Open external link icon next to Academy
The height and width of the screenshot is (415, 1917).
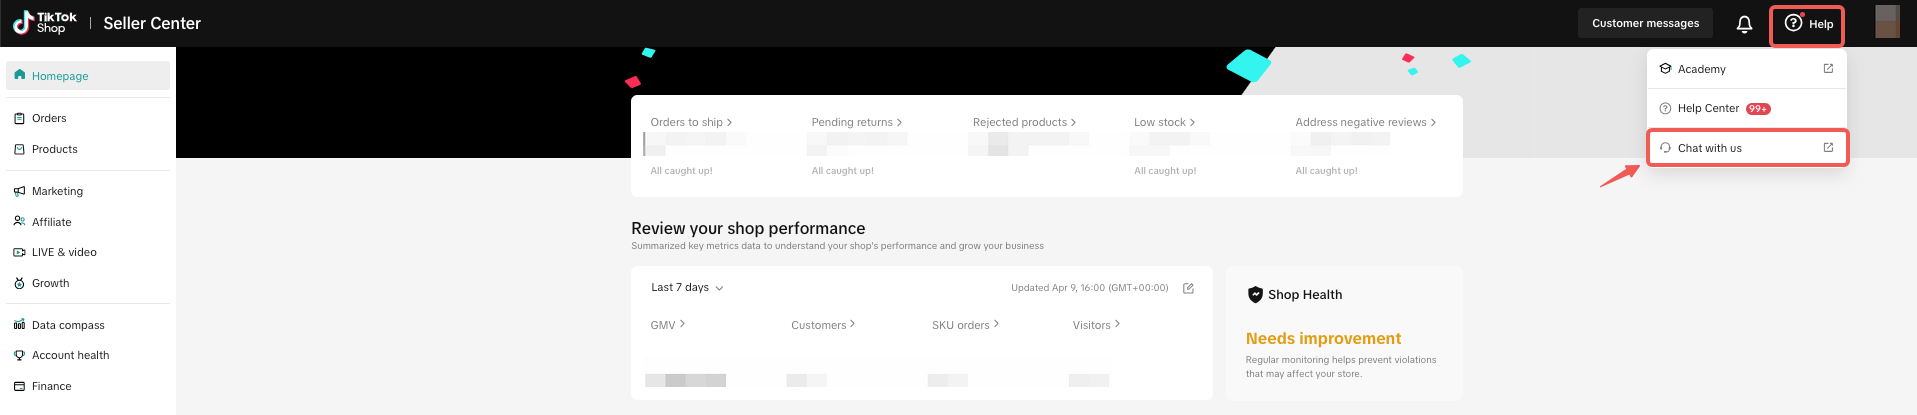pyautogui.click(x=1828, y=69)
